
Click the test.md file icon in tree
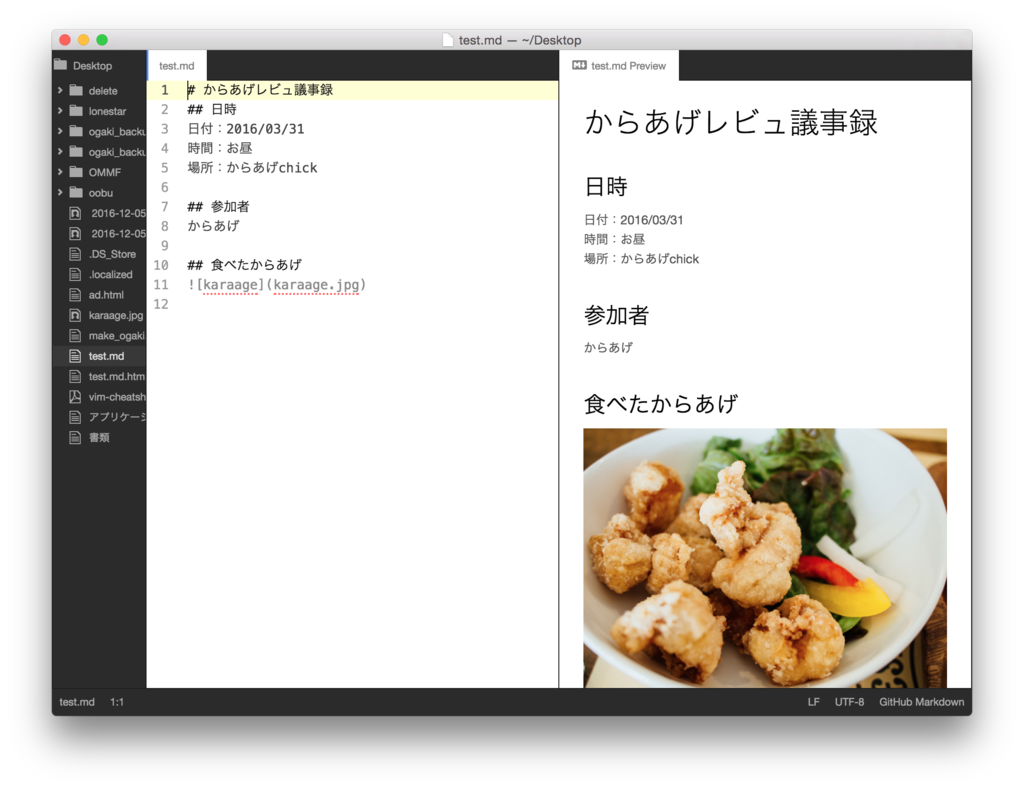coord(75,356)
